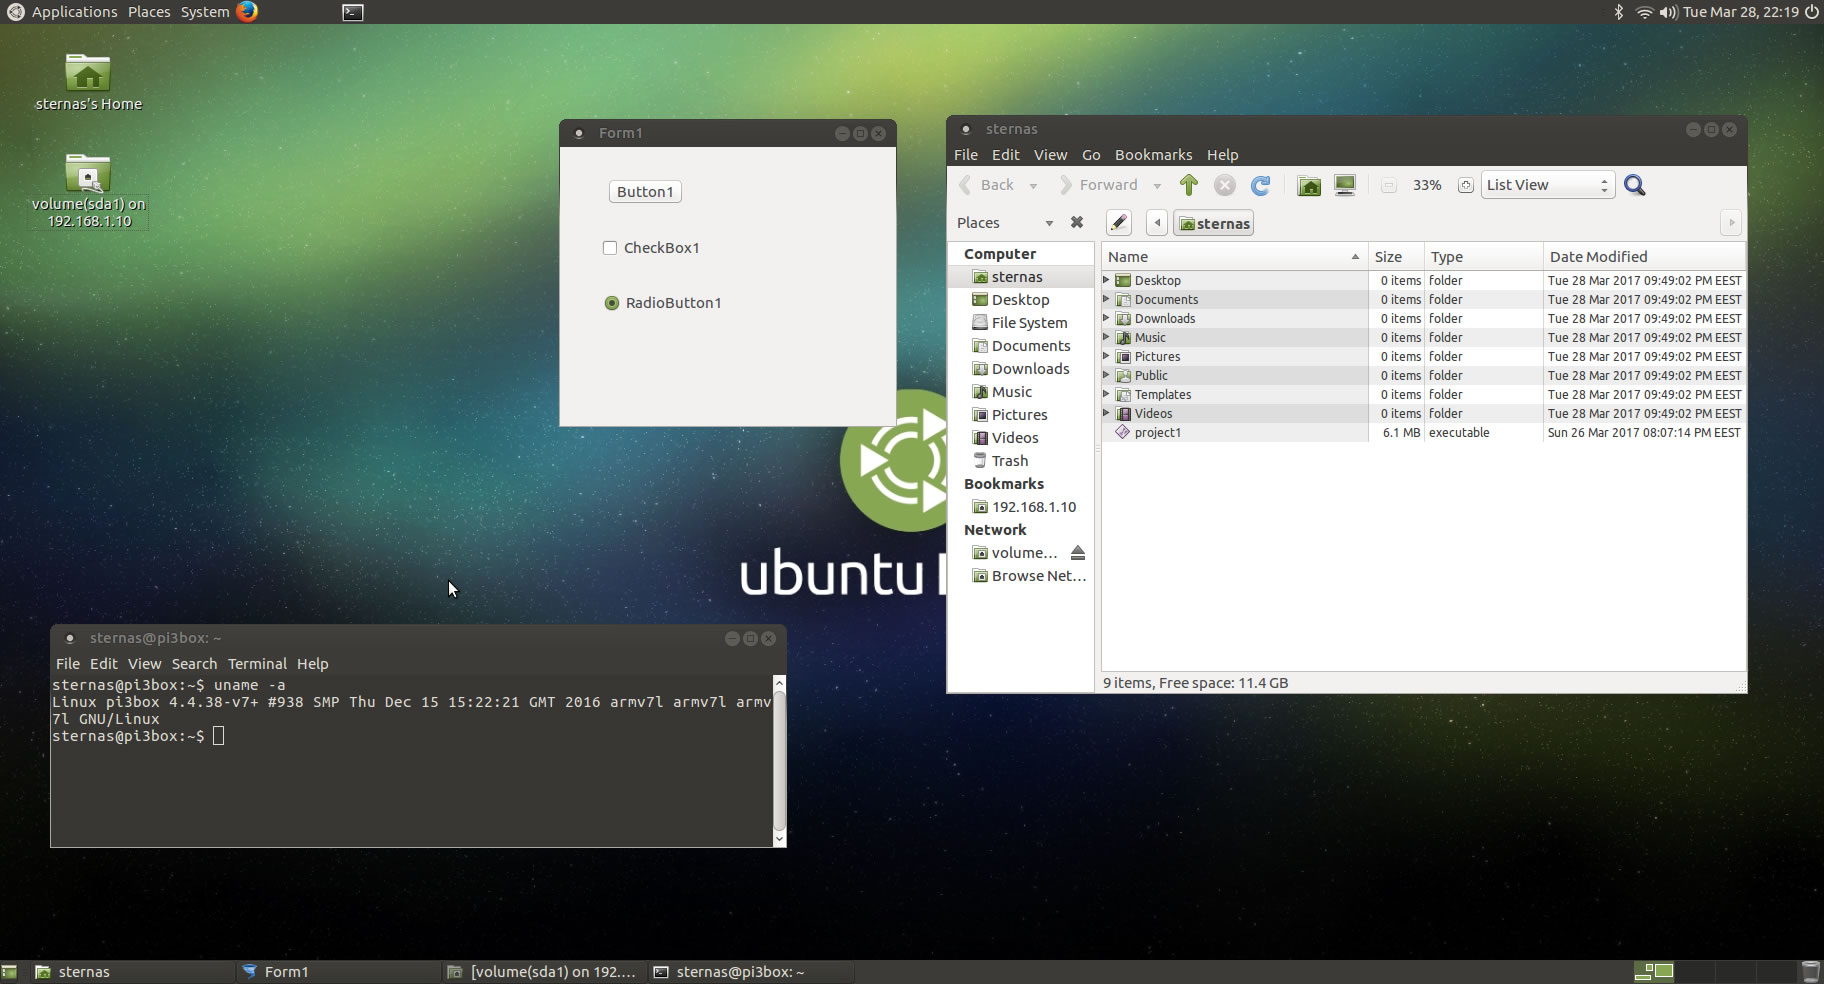Click the Back navigation button

(987, 185)
